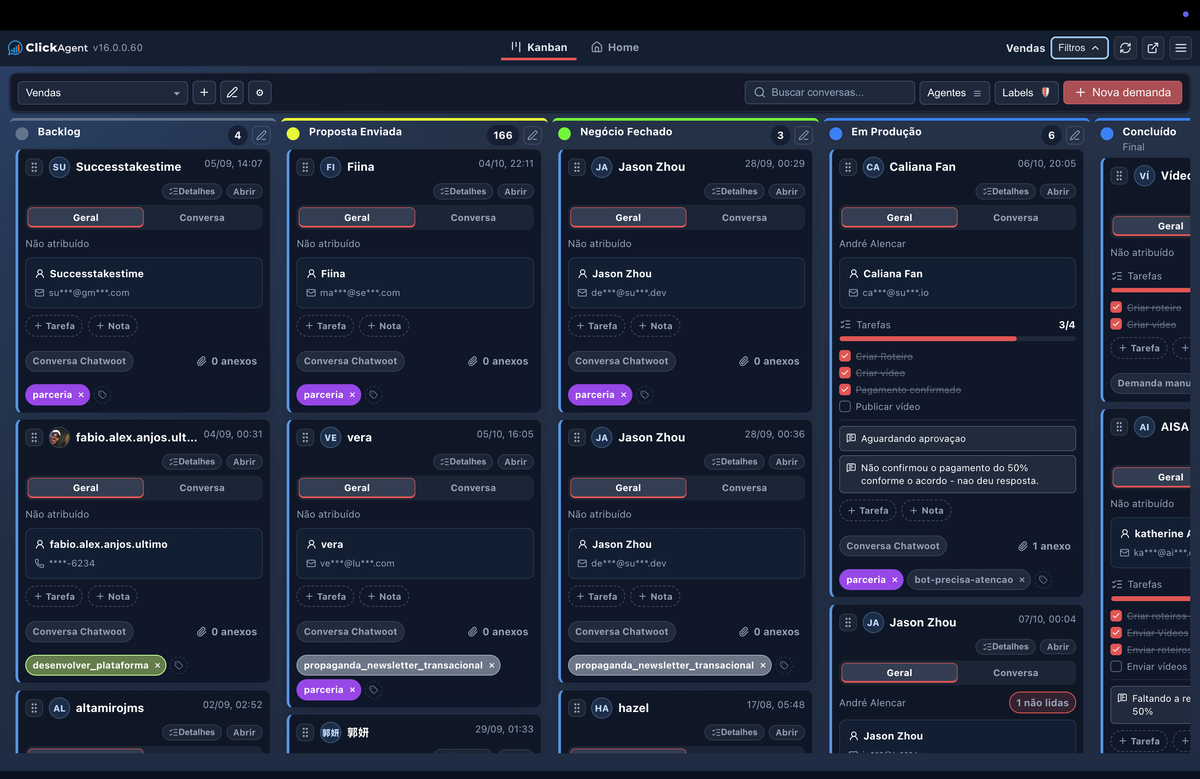Screen dimensions: 1200x779
Task: Click the Proposta Enviada count badge 166
Action: (503, 136)
